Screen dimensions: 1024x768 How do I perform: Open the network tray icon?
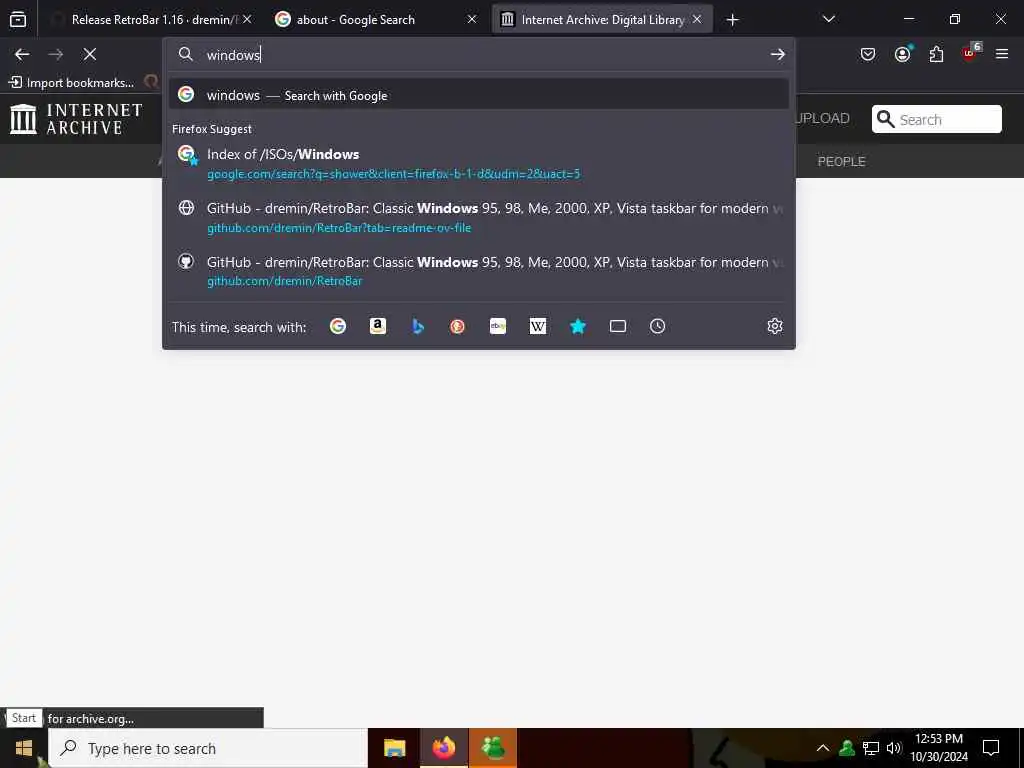tap(871, 748)
